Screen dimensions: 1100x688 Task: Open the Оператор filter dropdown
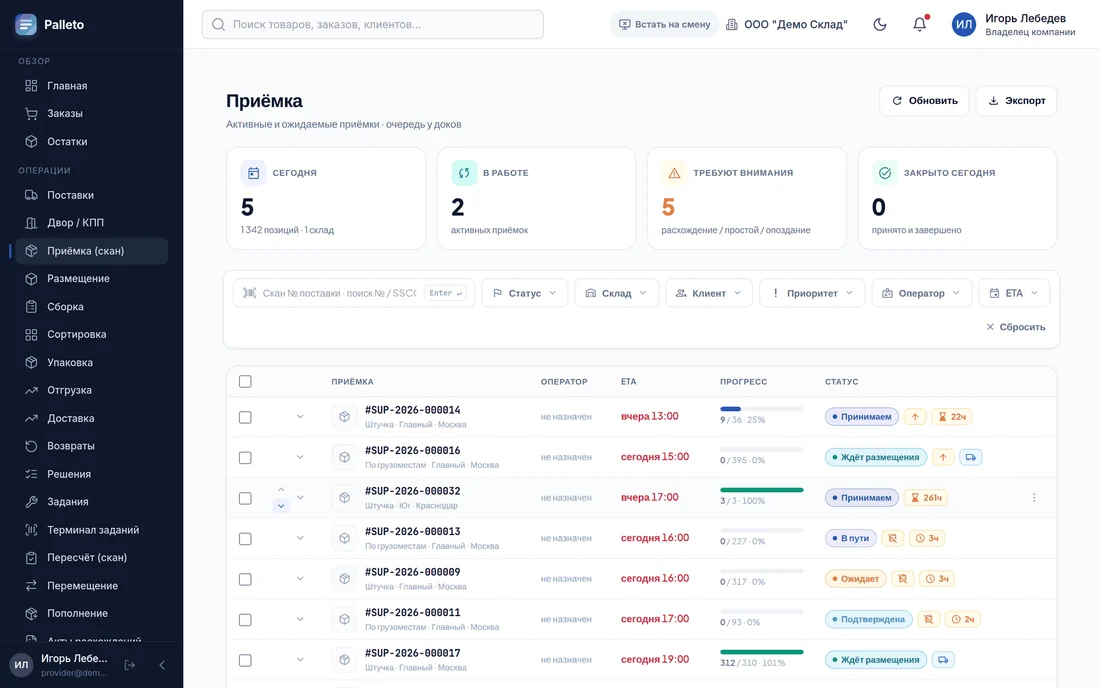(922, 293)
